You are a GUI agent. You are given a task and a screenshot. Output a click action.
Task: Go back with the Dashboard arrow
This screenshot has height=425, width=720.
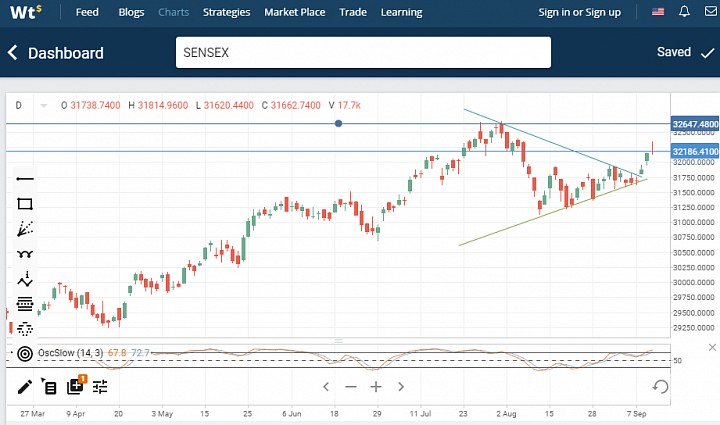[x=13, y=53]
